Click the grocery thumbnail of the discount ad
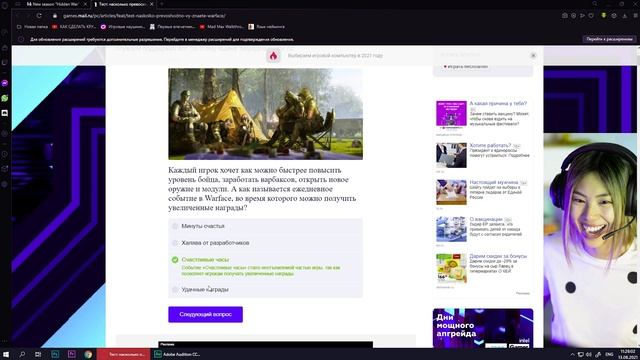 point(451,268)
